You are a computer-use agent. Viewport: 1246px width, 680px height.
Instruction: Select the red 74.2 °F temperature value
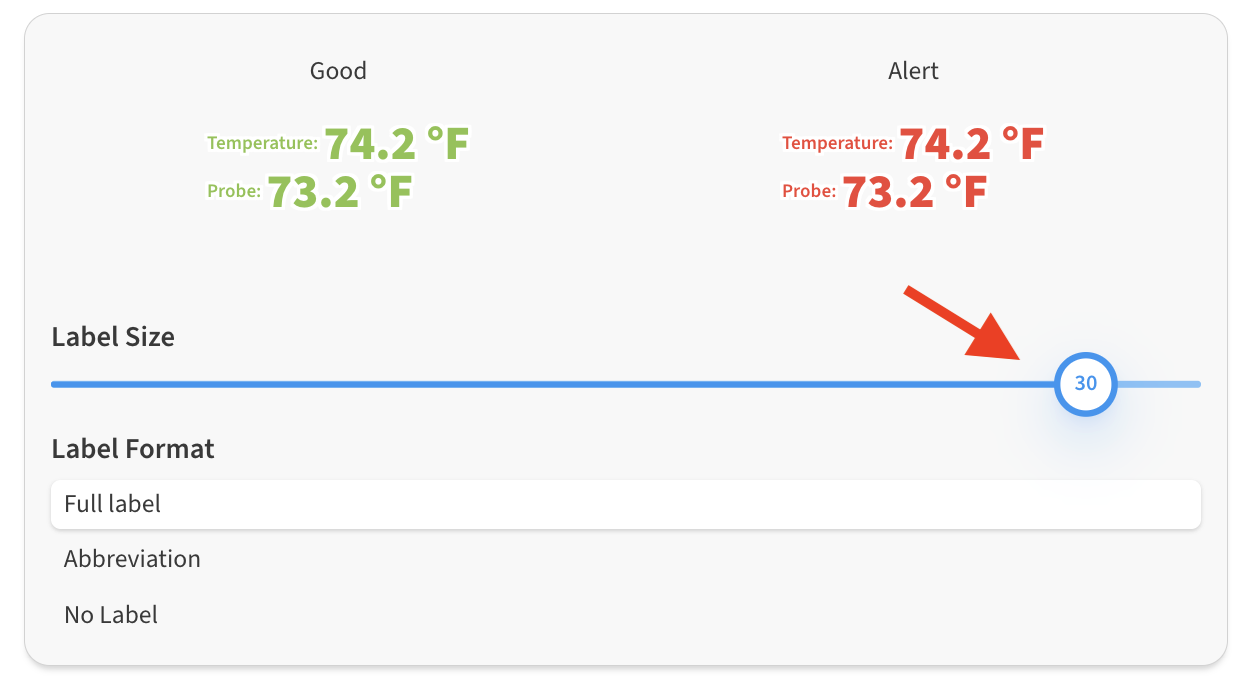971,145
